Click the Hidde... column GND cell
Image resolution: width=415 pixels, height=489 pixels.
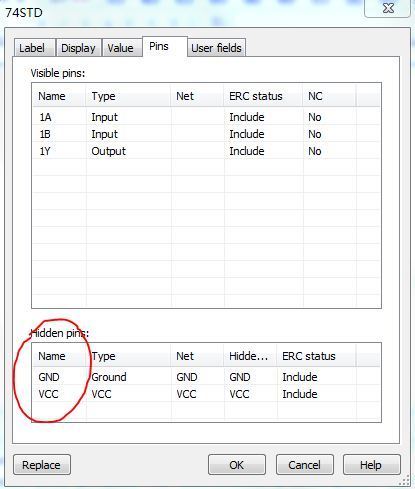(x=240, y=377)
